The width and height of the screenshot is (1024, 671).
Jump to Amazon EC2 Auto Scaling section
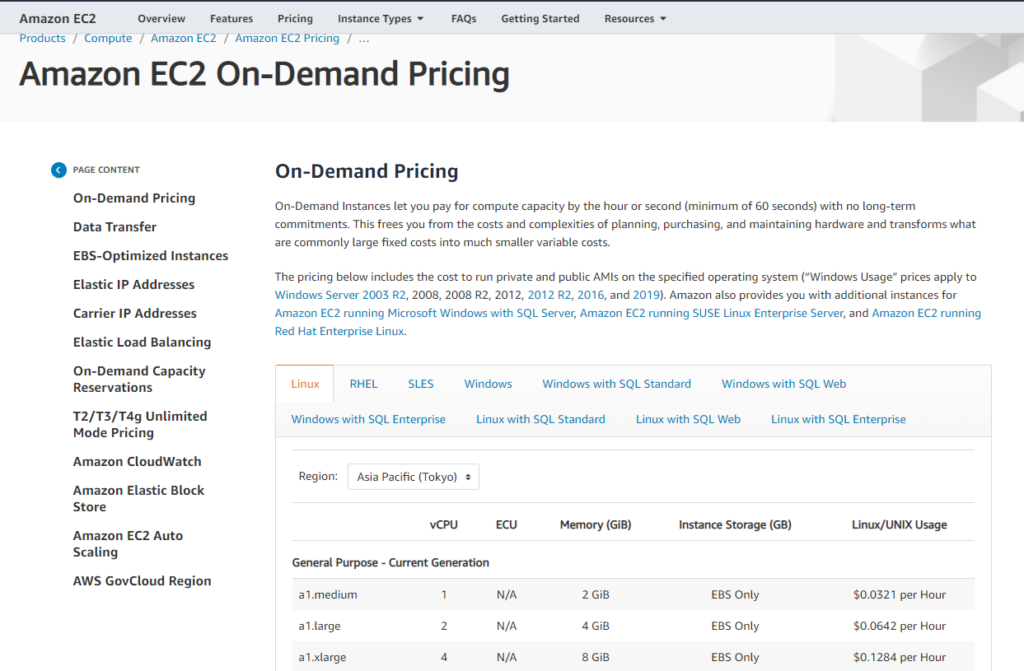click(128, 544)
